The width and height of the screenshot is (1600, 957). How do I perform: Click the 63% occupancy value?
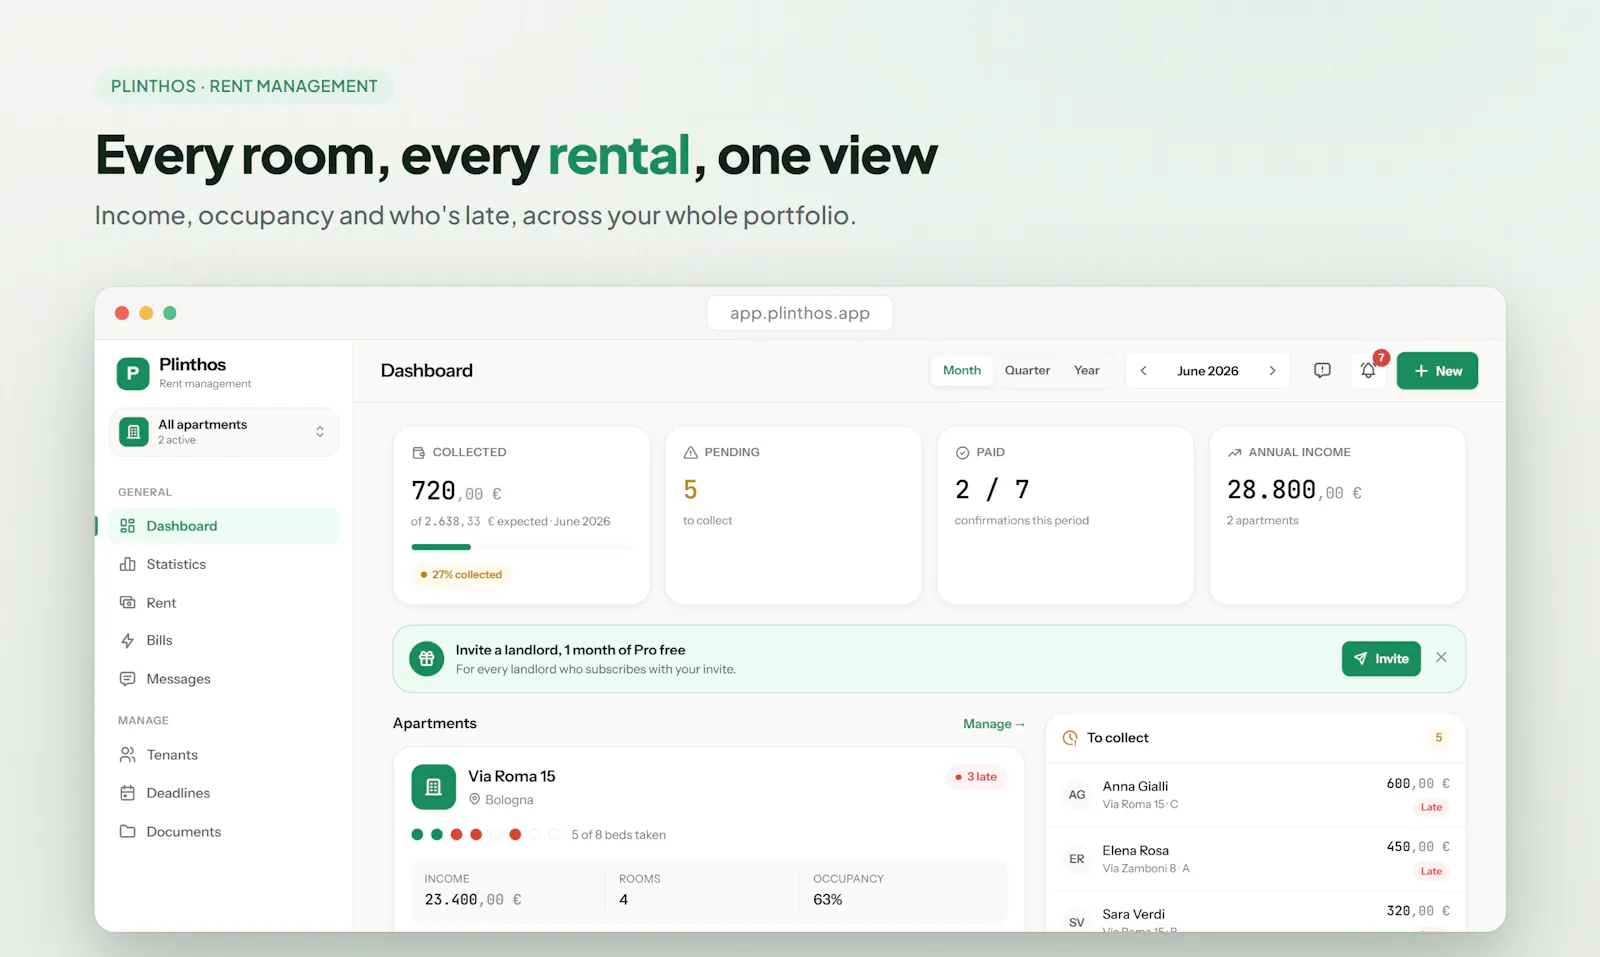[x=828, y=900]
